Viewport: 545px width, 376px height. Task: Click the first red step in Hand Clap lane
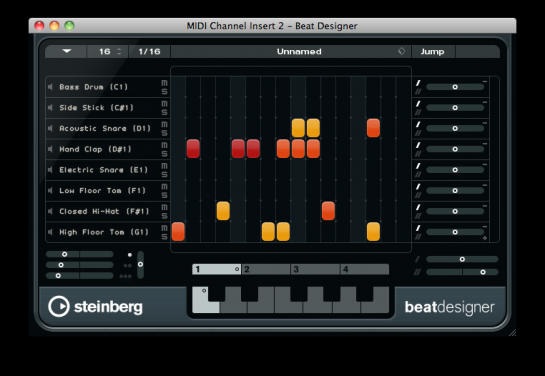coord(193,149)
